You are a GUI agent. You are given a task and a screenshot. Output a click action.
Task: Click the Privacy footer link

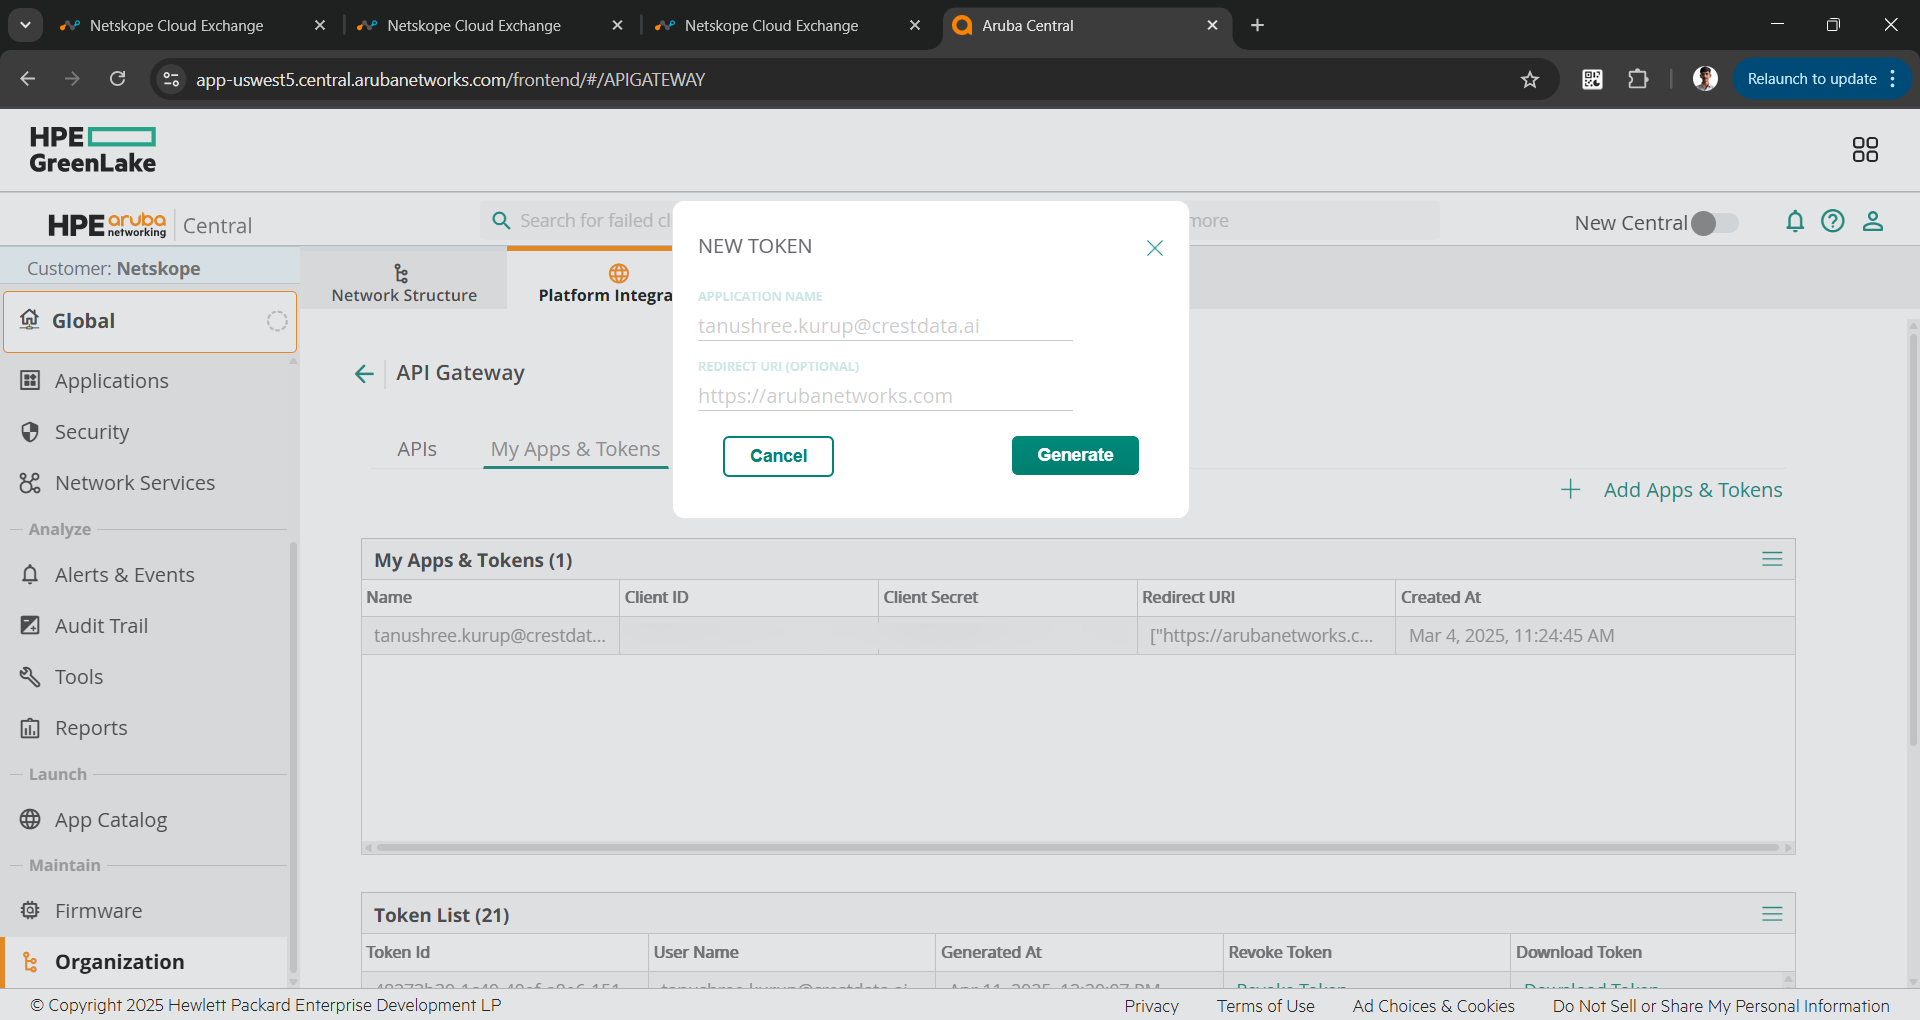click(x=1151, y=1006)
